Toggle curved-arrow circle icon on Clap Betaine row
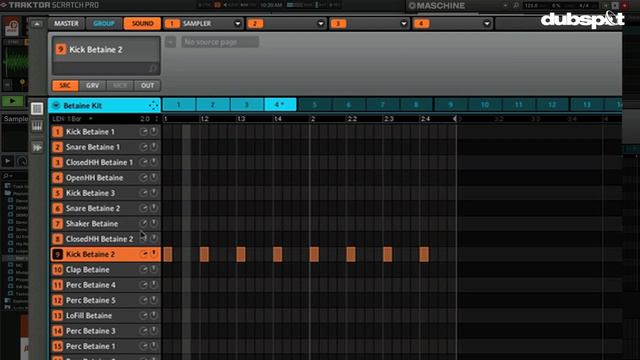The image size is (640, 360). 144,270
